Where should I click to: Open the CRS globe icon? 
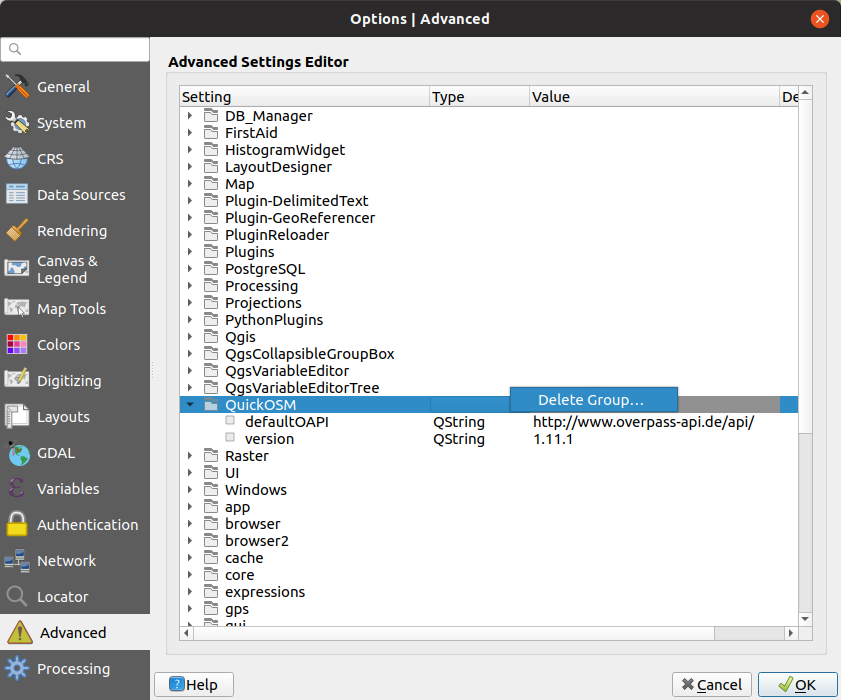pyautogui.click(x=17, y=159)
